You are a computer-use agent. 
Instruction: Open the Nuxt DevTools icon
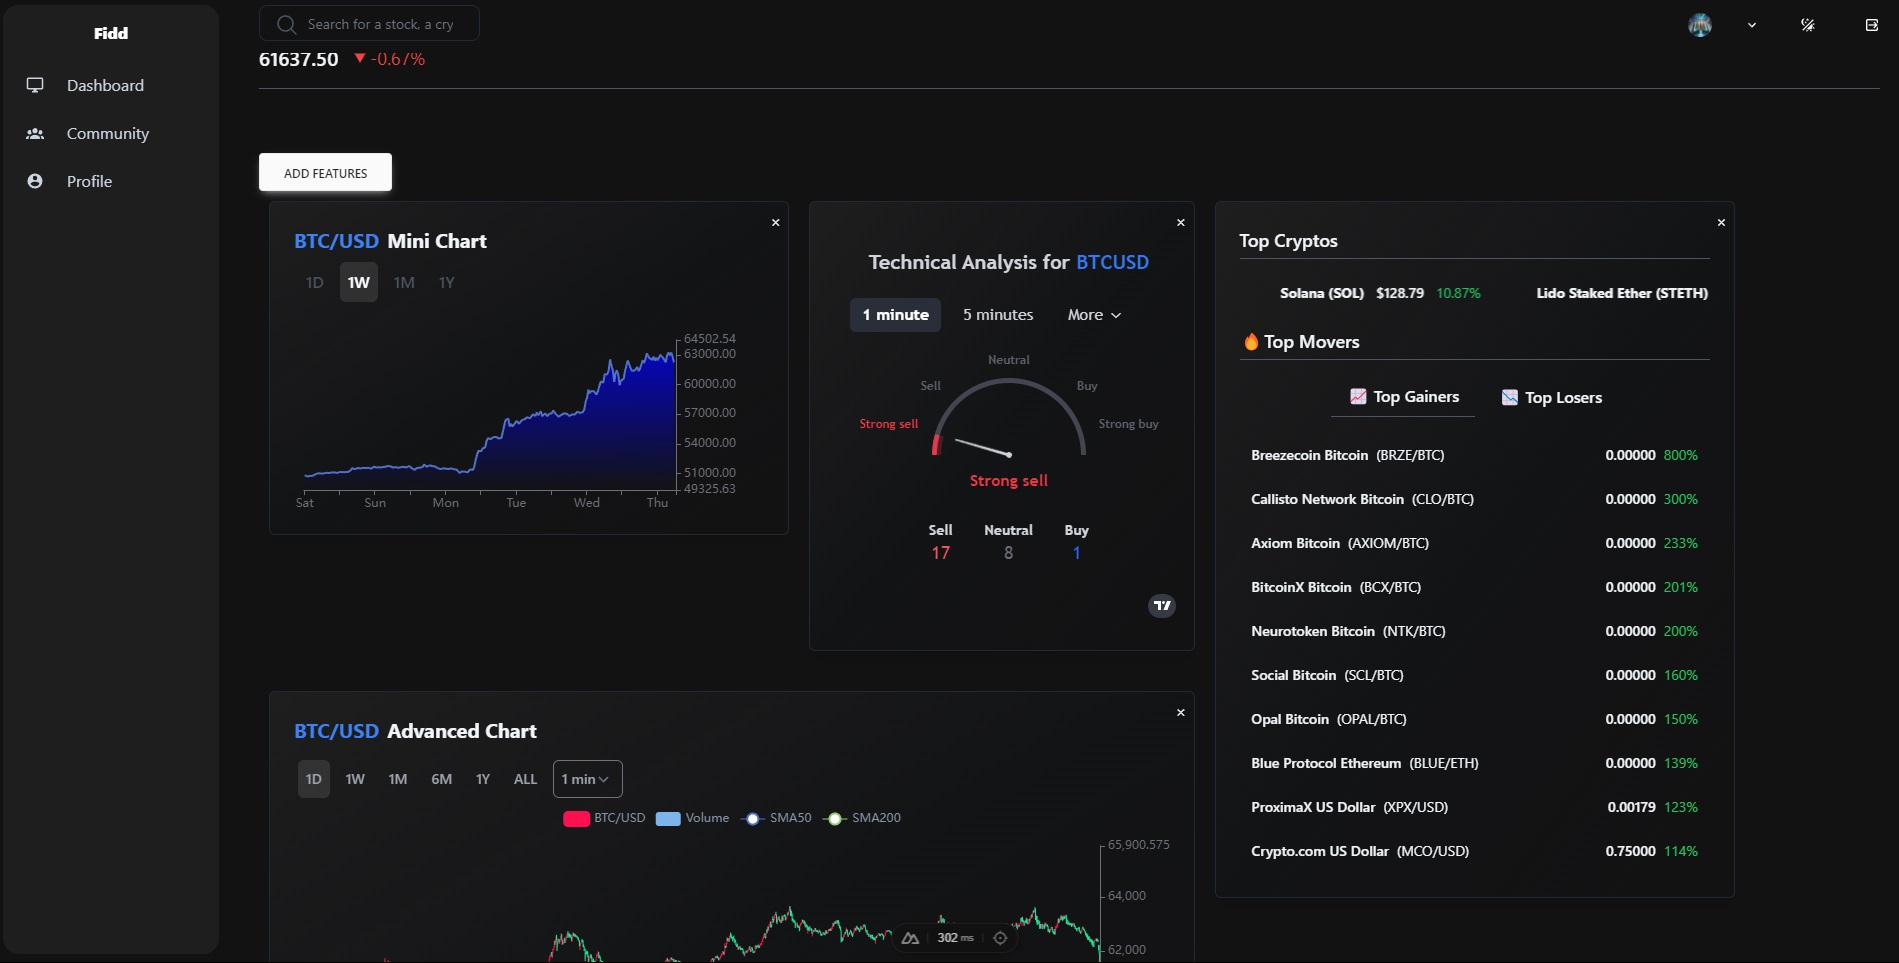(910, 938)
